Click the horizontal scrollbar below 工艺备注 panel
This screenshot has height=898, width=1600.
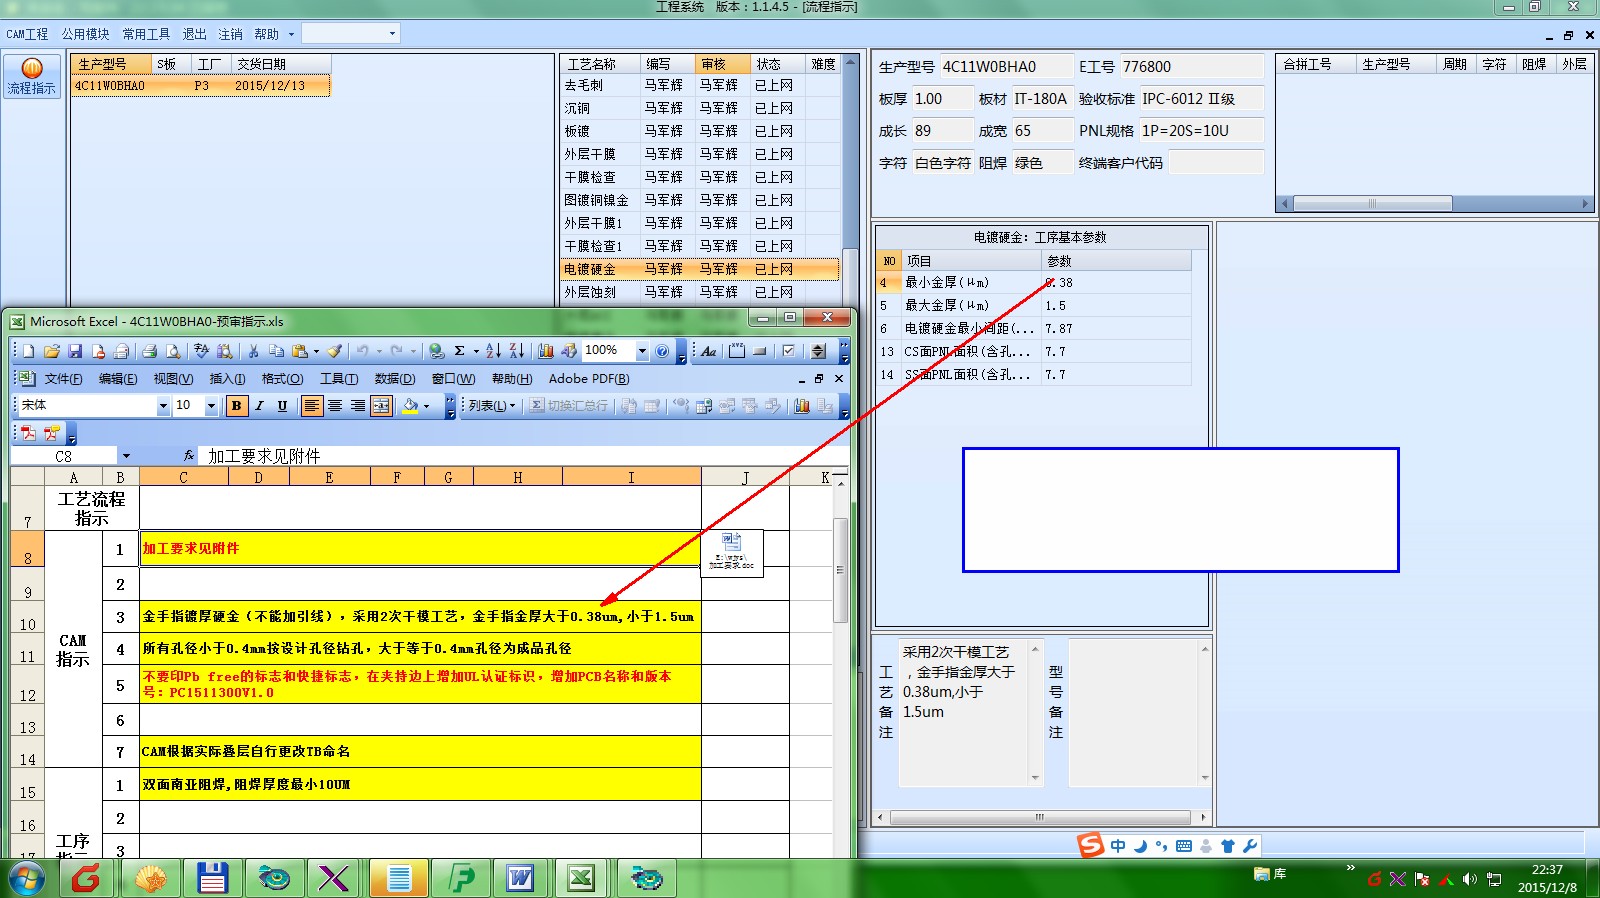[1039, 817]
